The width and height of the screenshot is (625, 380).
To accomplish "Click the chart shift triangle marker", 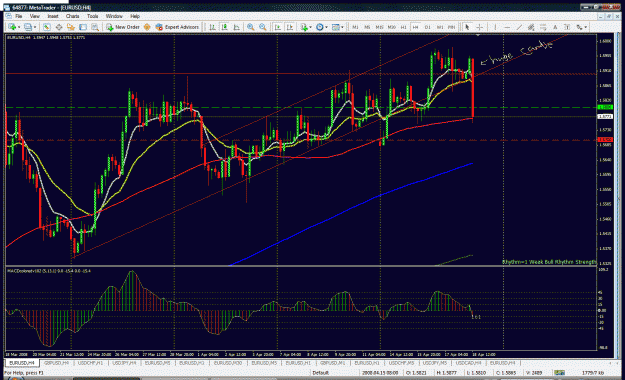I will pyautogui.click(x=478, y=35).
